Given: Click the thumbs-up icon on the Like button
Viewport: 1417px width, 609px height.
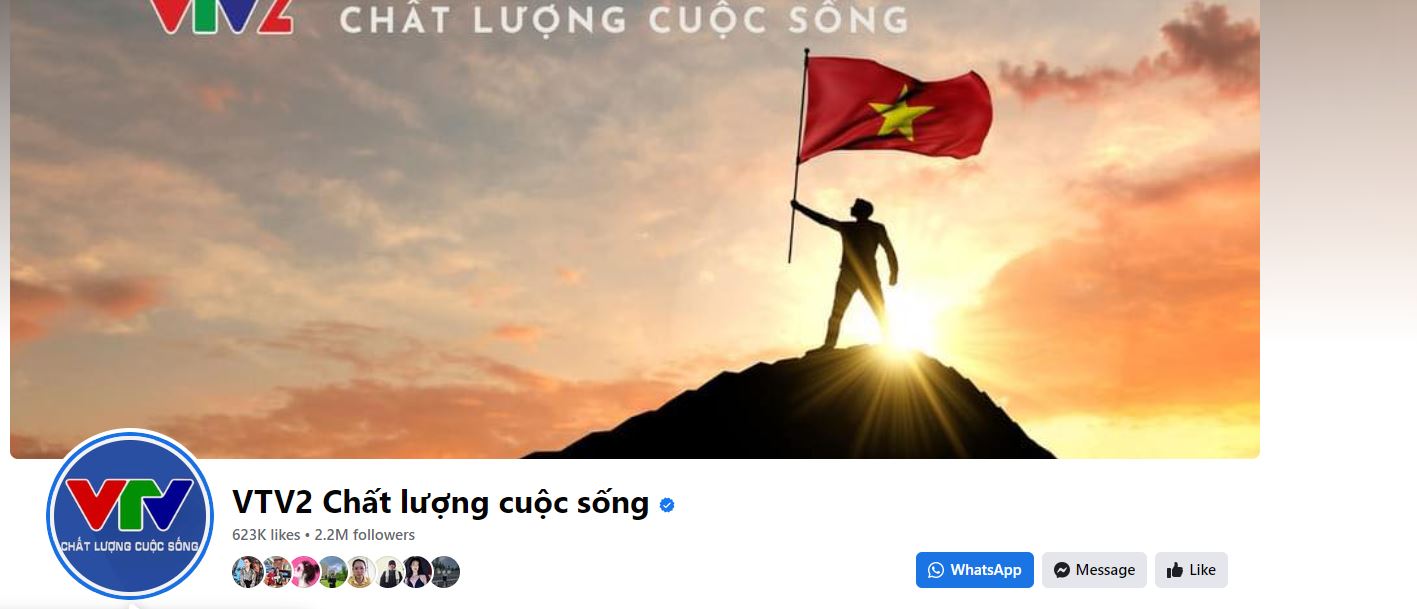Looking at the screenshot, I should 1175,570.
